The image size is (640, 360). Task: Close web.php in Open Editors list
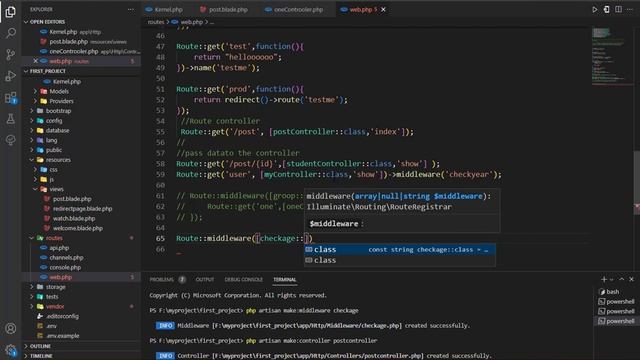36,61
